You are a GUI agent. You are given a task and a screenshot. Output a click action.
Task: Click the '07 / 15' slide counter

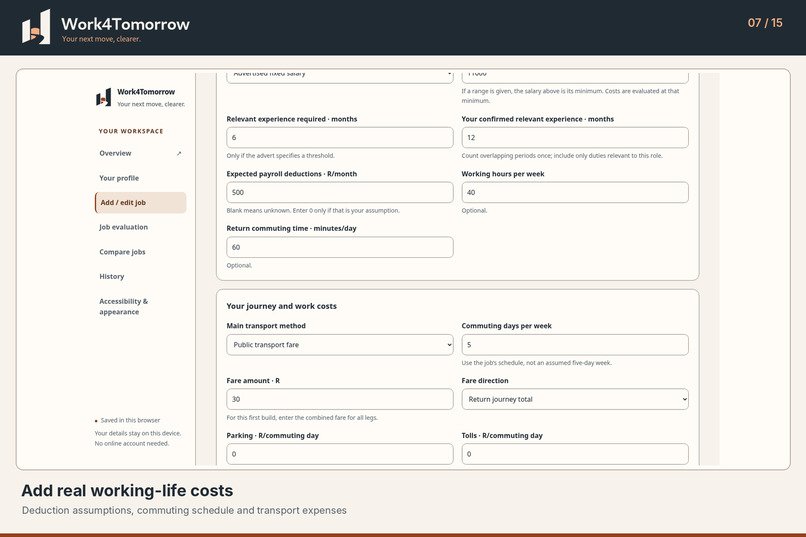(765, 23)
